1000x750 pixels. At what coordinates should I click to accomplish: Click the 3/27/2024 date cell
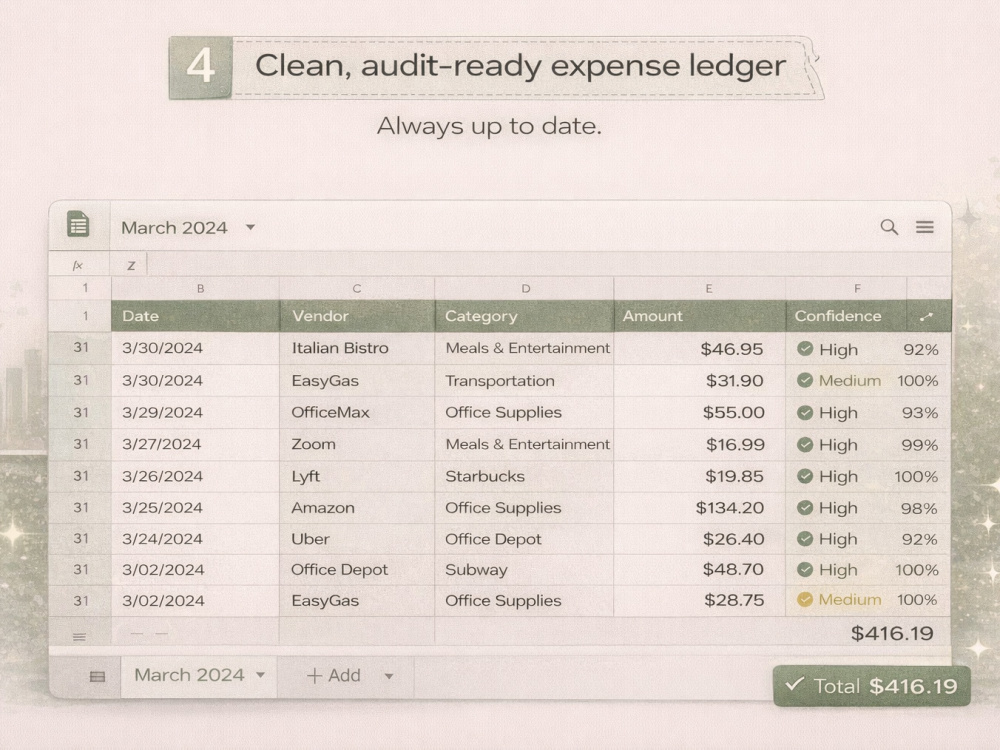tap(195, 445)
